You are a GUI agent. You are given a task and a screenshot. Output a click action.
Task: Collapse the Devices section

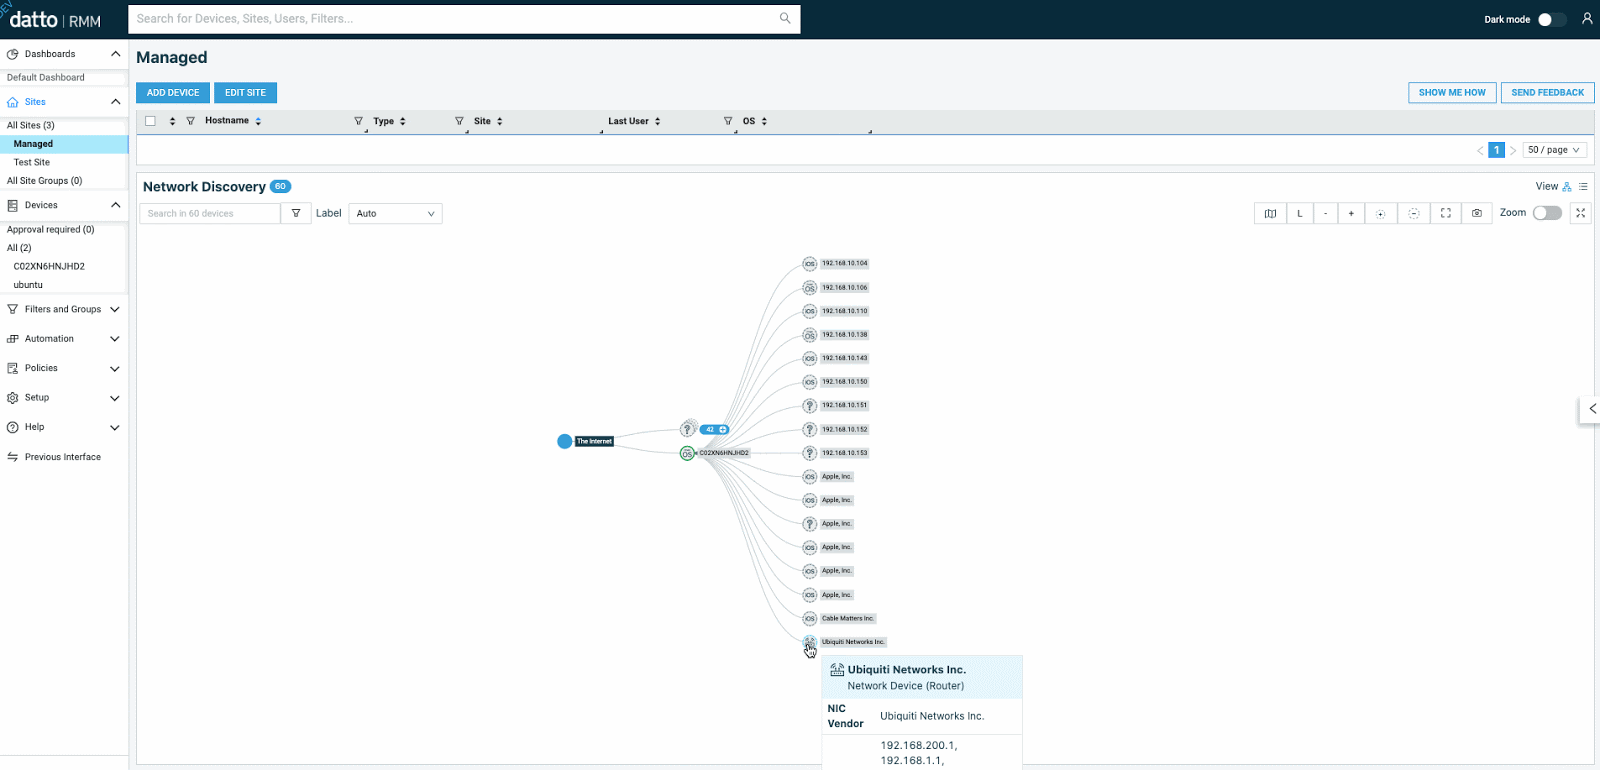tap(115, 205)
